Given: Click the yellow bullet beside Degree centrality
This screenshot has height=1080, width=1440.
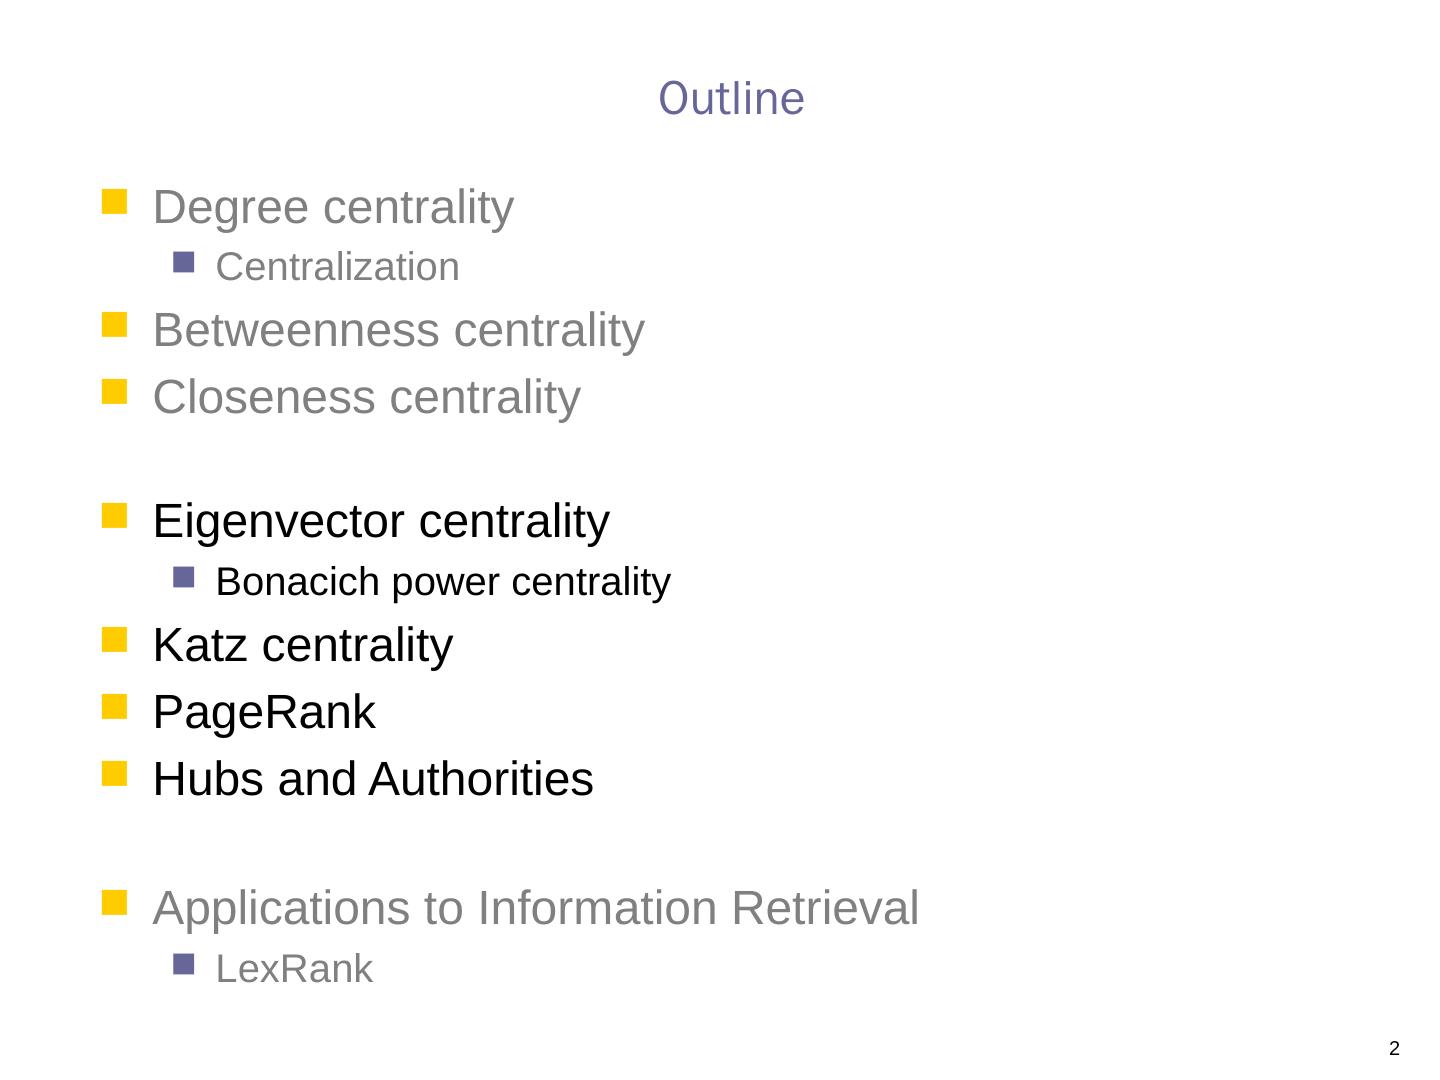Looking at the screenshot, I should 115,202.
